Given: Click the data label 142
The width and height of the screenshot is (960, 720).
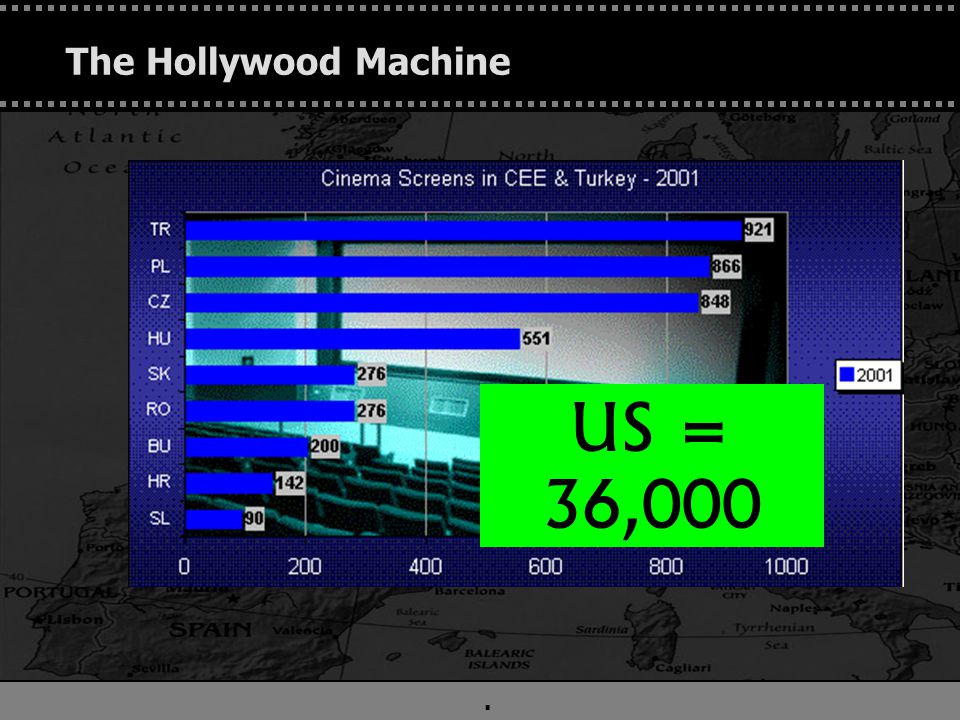Looking at the screenshot, I should click(289, 483).
